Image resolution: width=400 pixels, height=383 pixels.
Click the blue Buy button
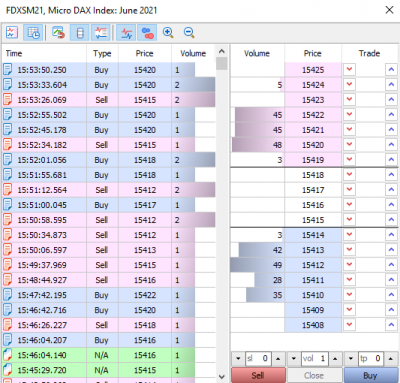coord(370,375)
